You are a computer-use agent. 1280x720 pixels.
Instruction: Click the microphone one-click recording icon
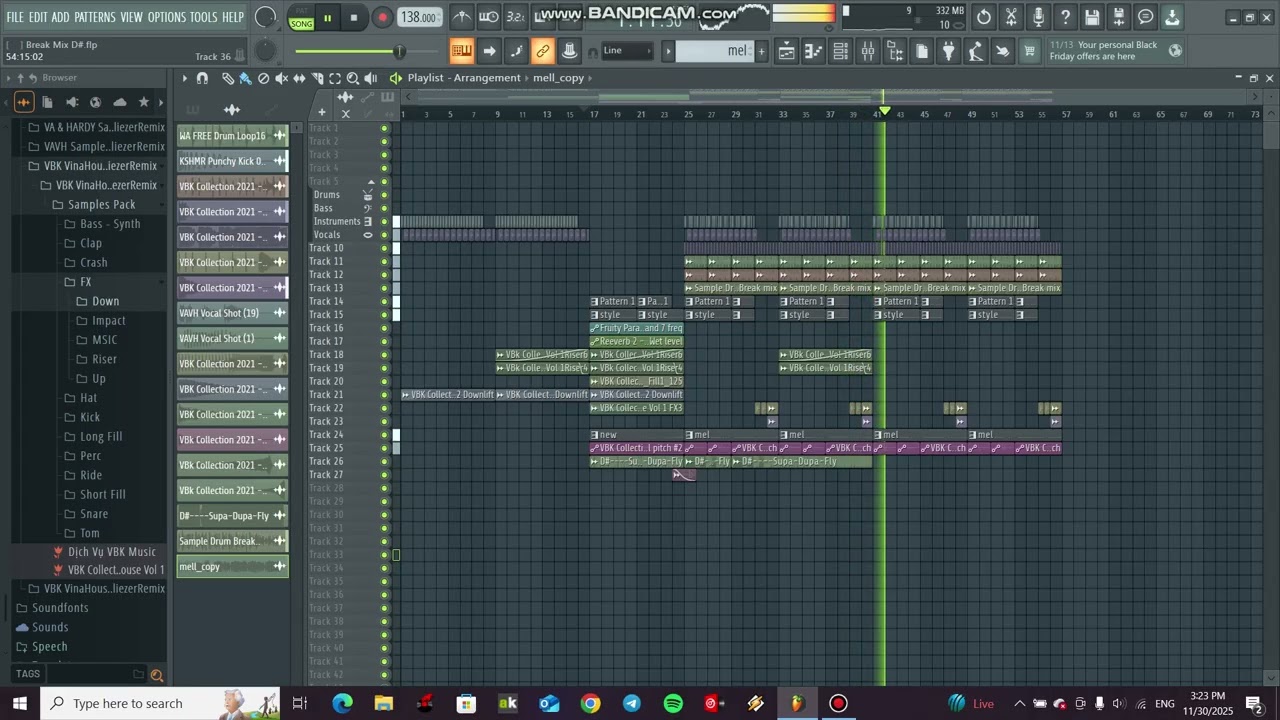[x=1038, y=17]
